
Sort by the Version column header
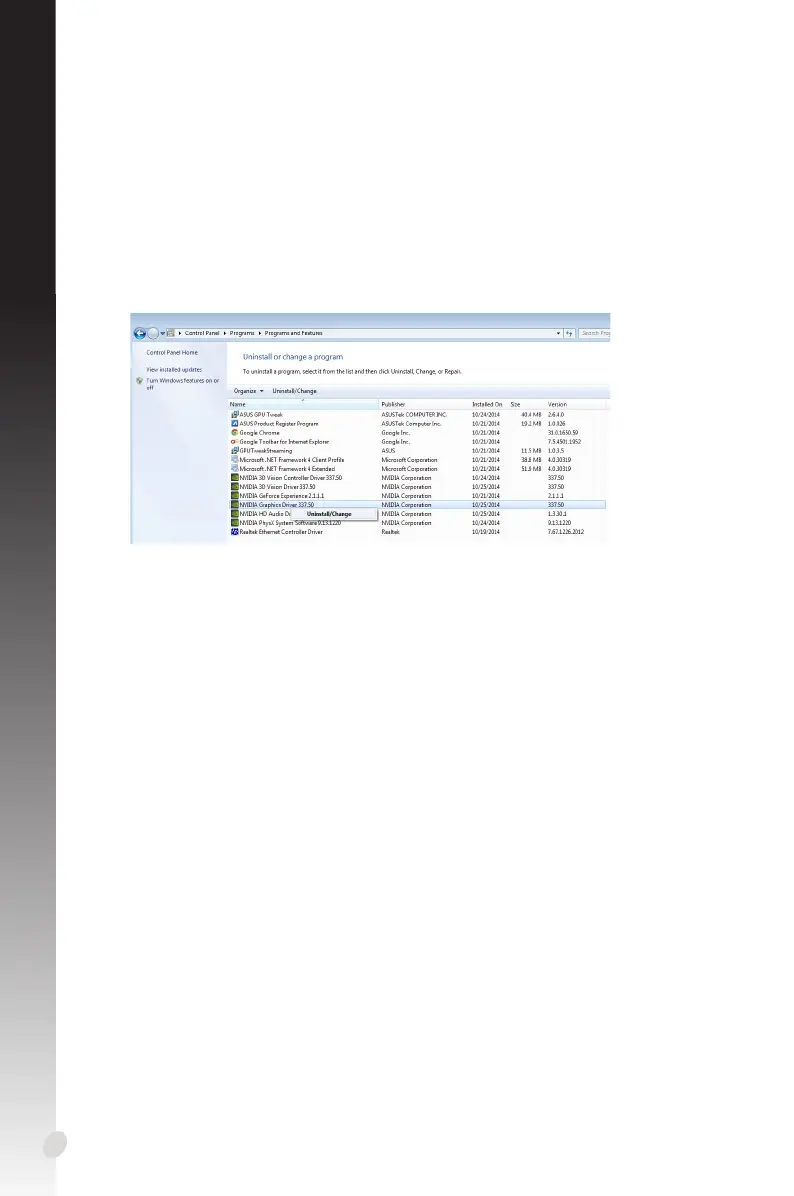576,404
